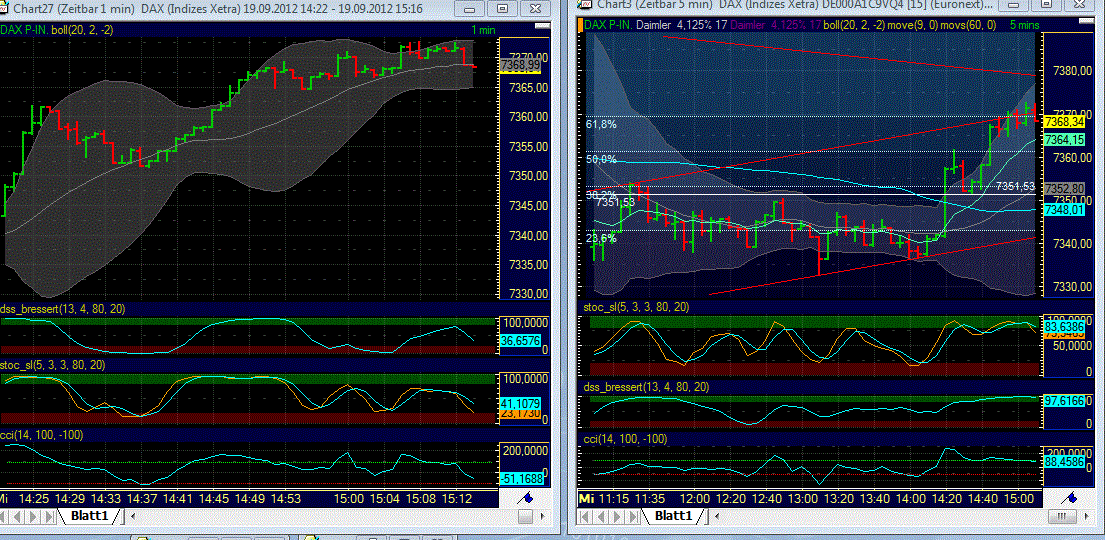Screen dimensions: 1105x540
Task: Click the 83,6386 stochastic value in Chart3
Action: [1064, 328]
